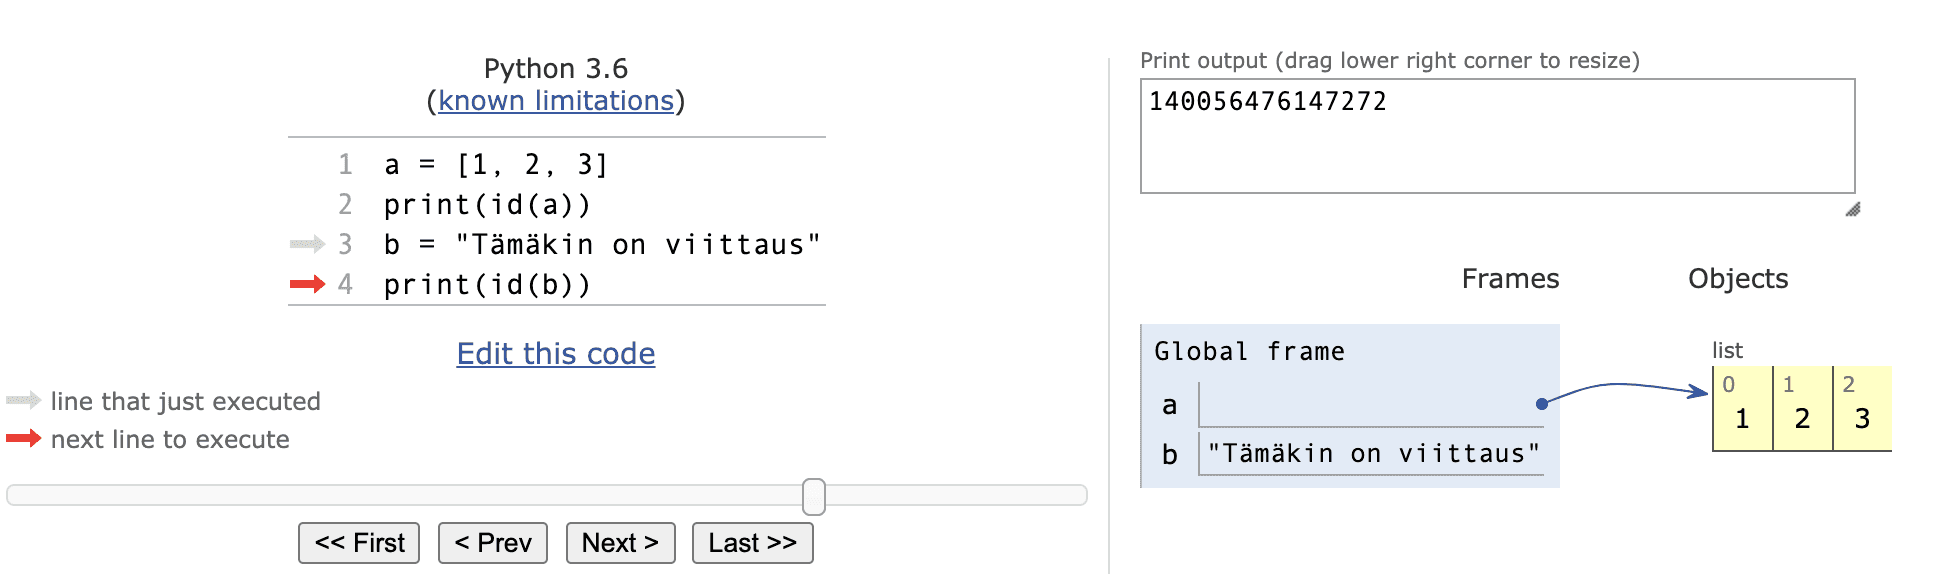Open the known limitations link
The image size is (1940, 574).
pos(556,101)
